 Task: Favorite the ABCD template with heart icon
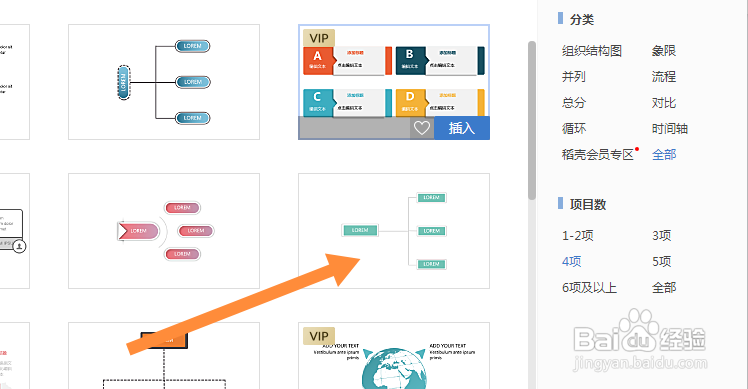point(422,128)
